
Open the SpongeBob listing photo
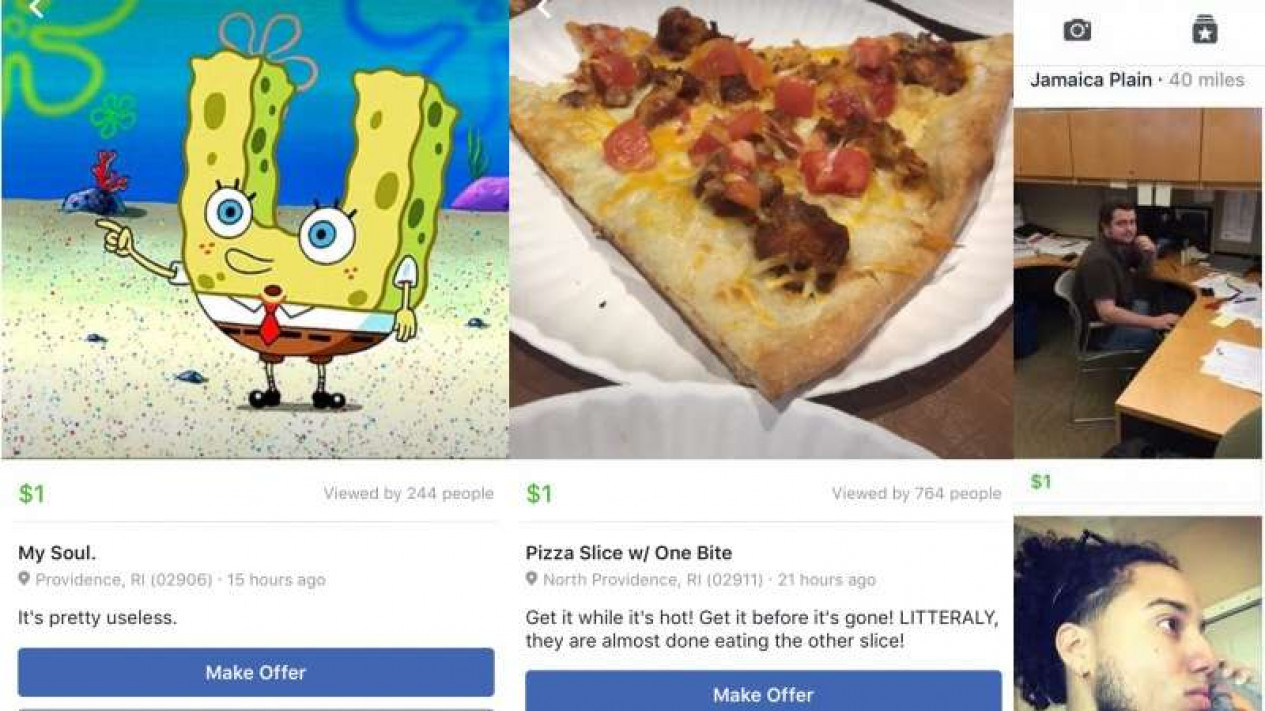click(x=255, y=229)
